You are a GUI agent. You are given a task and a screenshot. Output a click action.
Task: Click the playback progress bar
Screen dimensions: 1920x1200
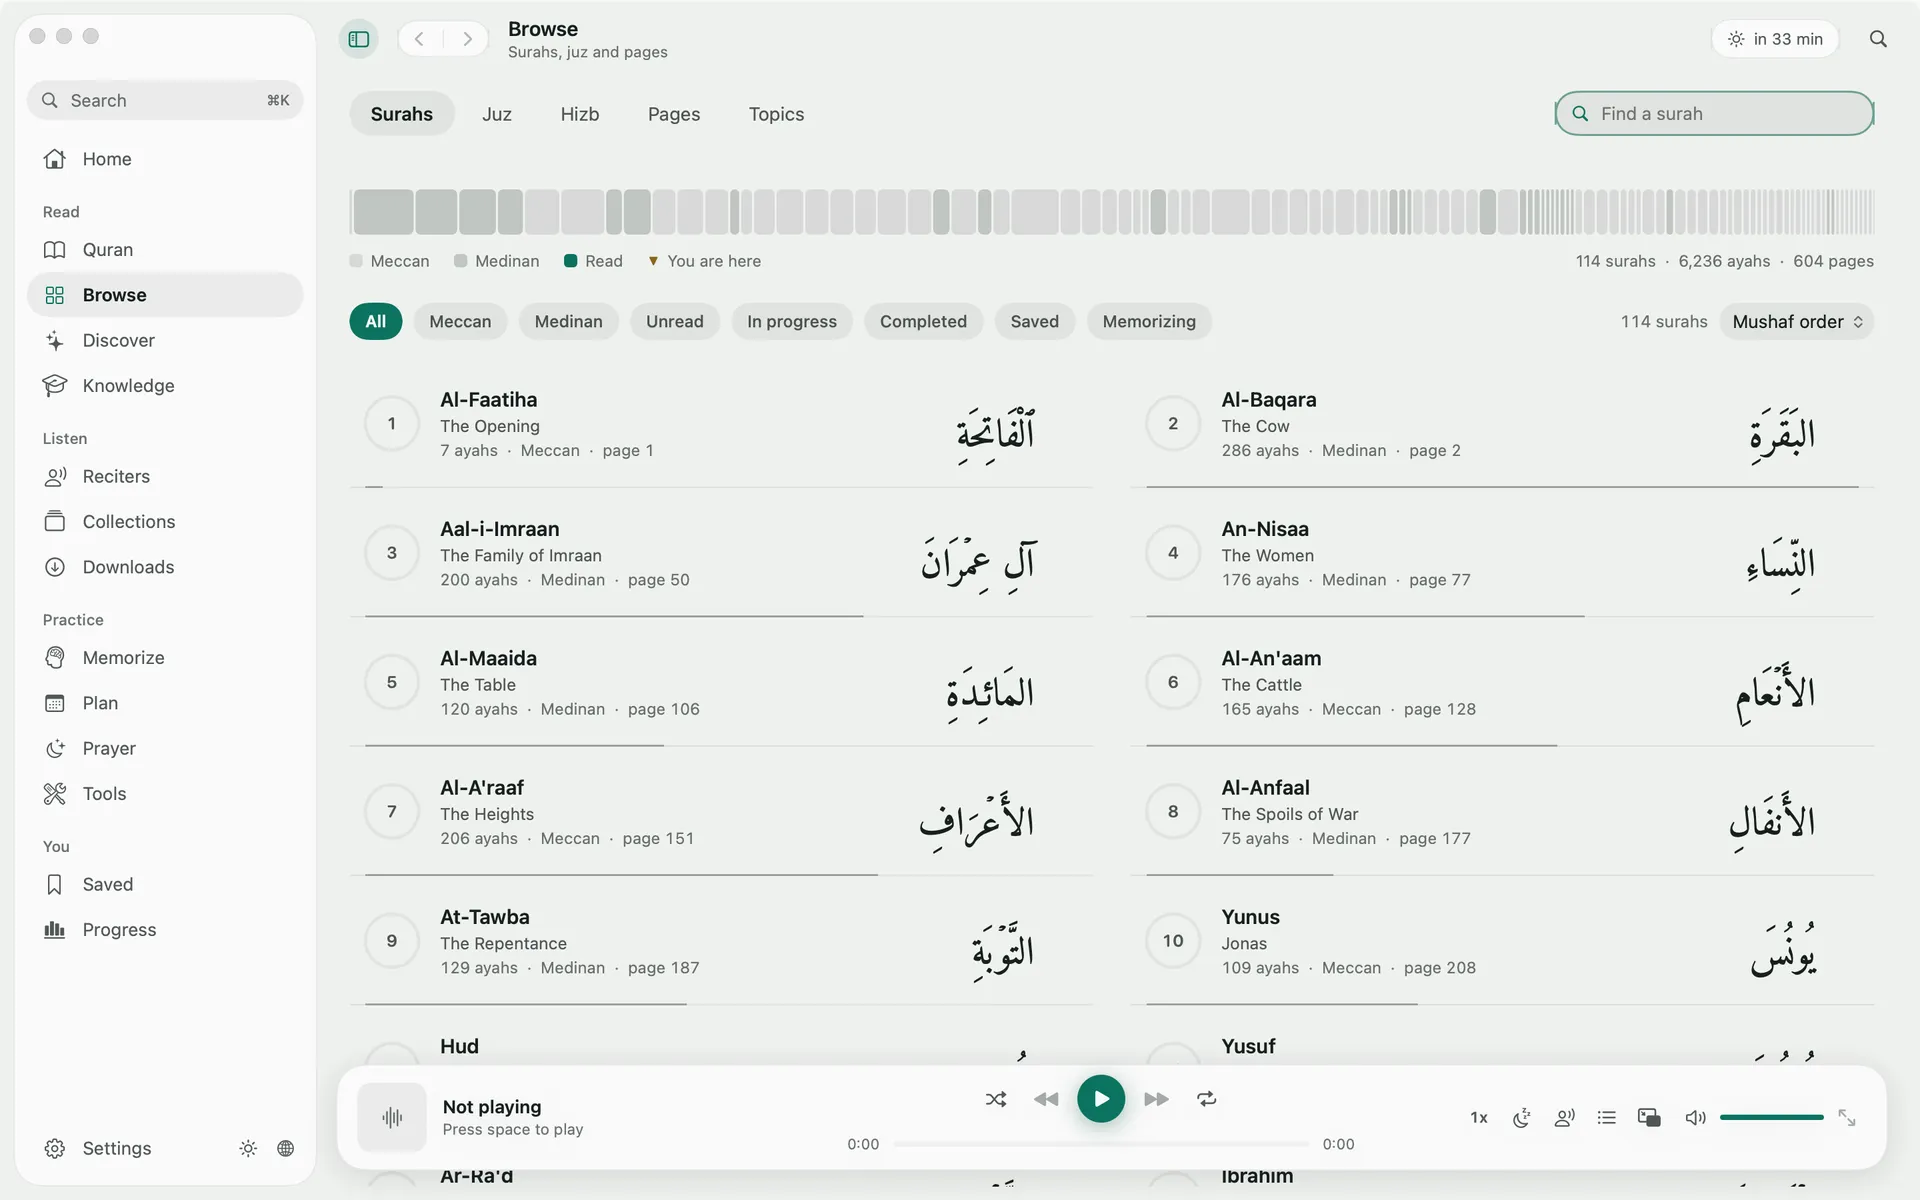click(x=1101, y=1144)
